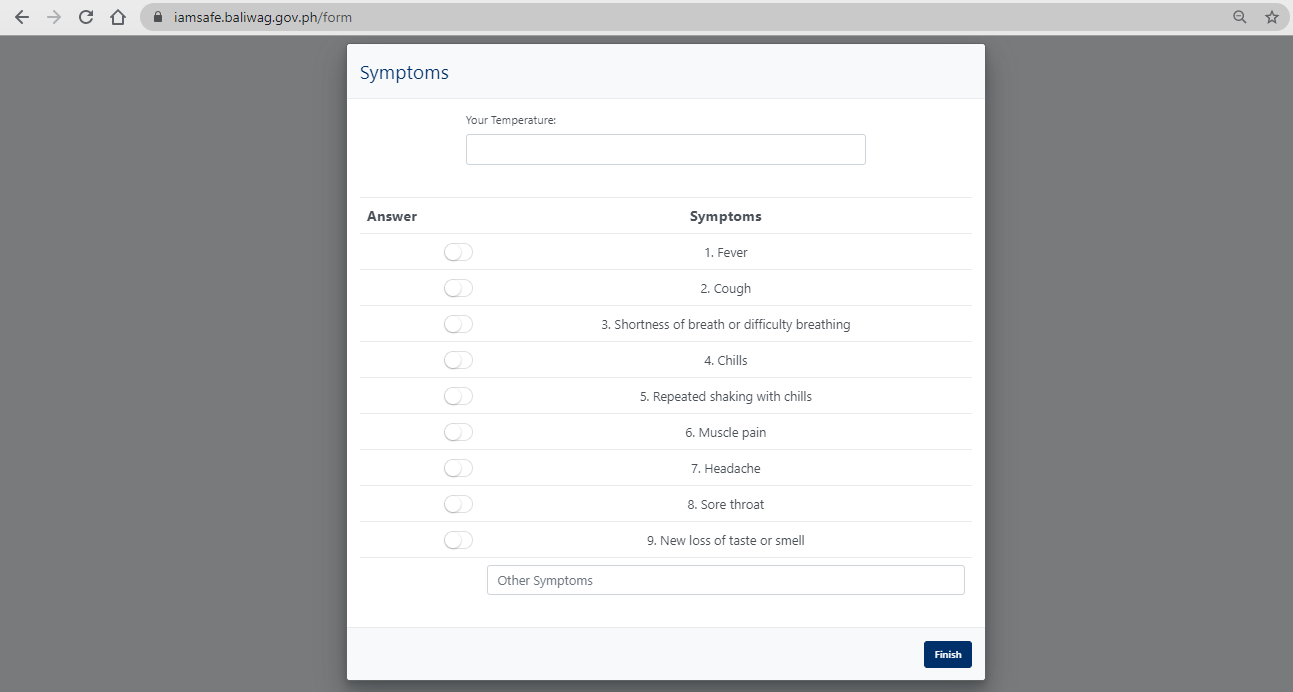View site security lock info
The image size is (1293, 692).
[158, 17]
